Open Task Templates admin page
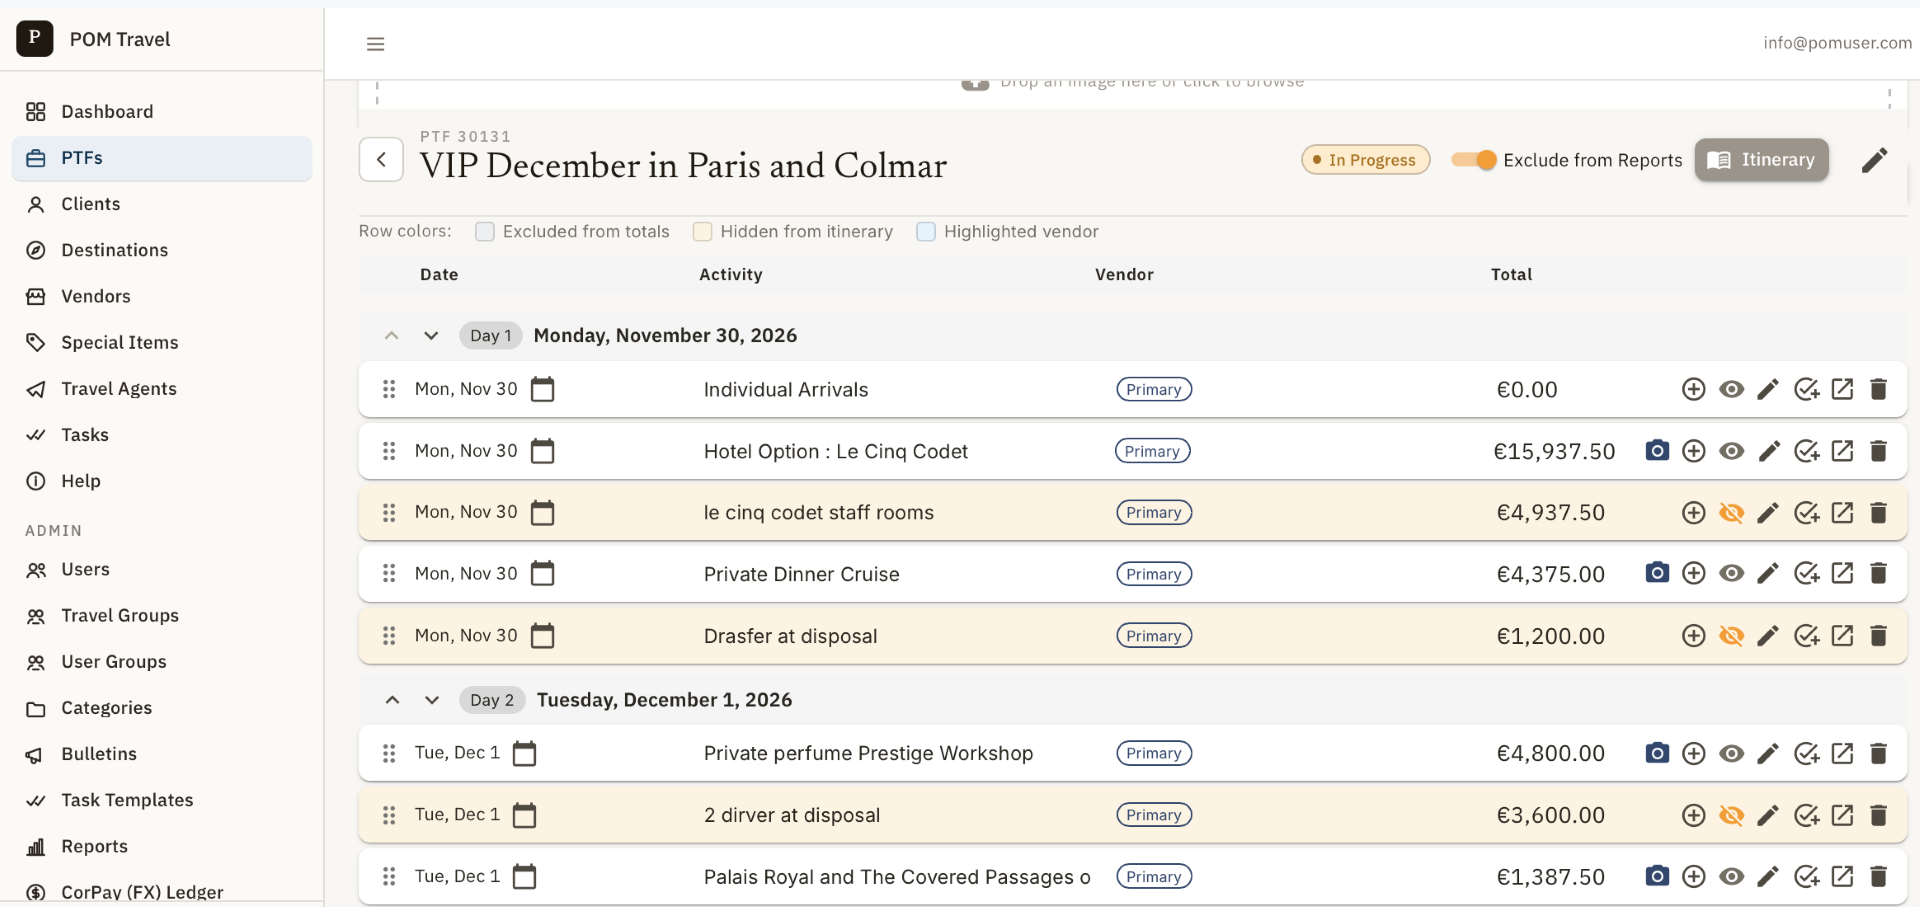 tap(162, 800)
